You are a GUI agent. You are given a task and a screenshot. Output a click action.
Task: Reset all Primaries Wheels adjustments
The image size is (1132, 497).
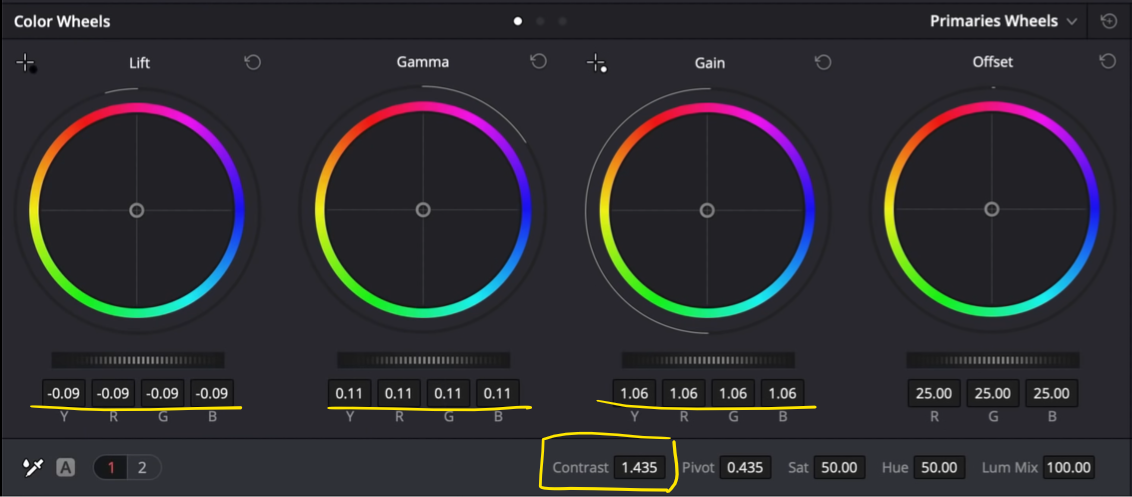tap(1109, 21)
